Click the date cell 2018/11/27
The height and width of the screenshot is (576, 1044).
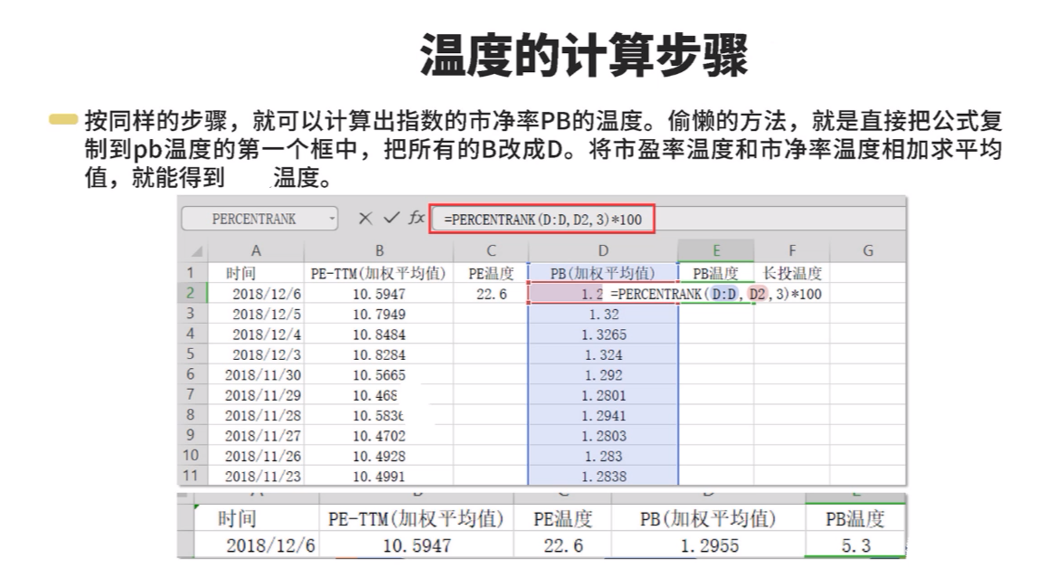(256, 435)
